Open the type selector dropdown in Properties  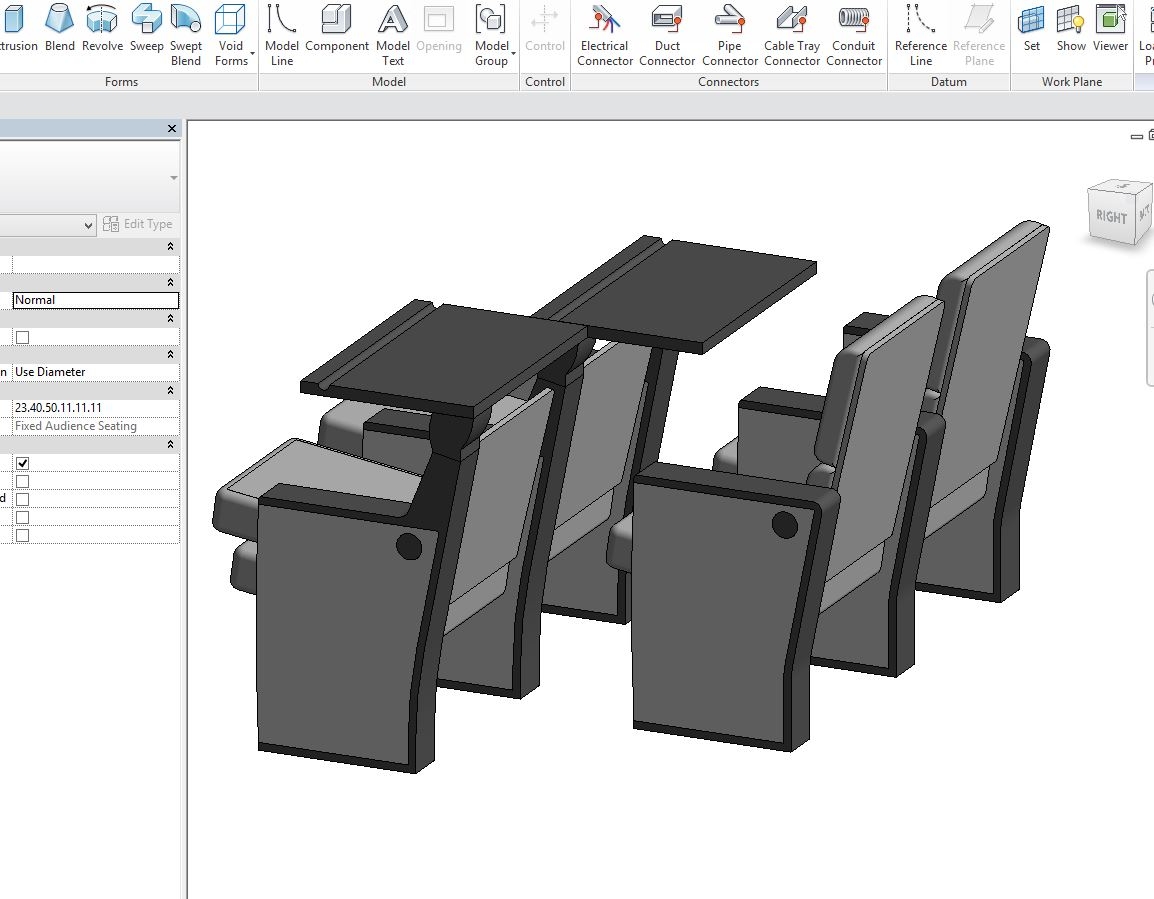point(88,225)
